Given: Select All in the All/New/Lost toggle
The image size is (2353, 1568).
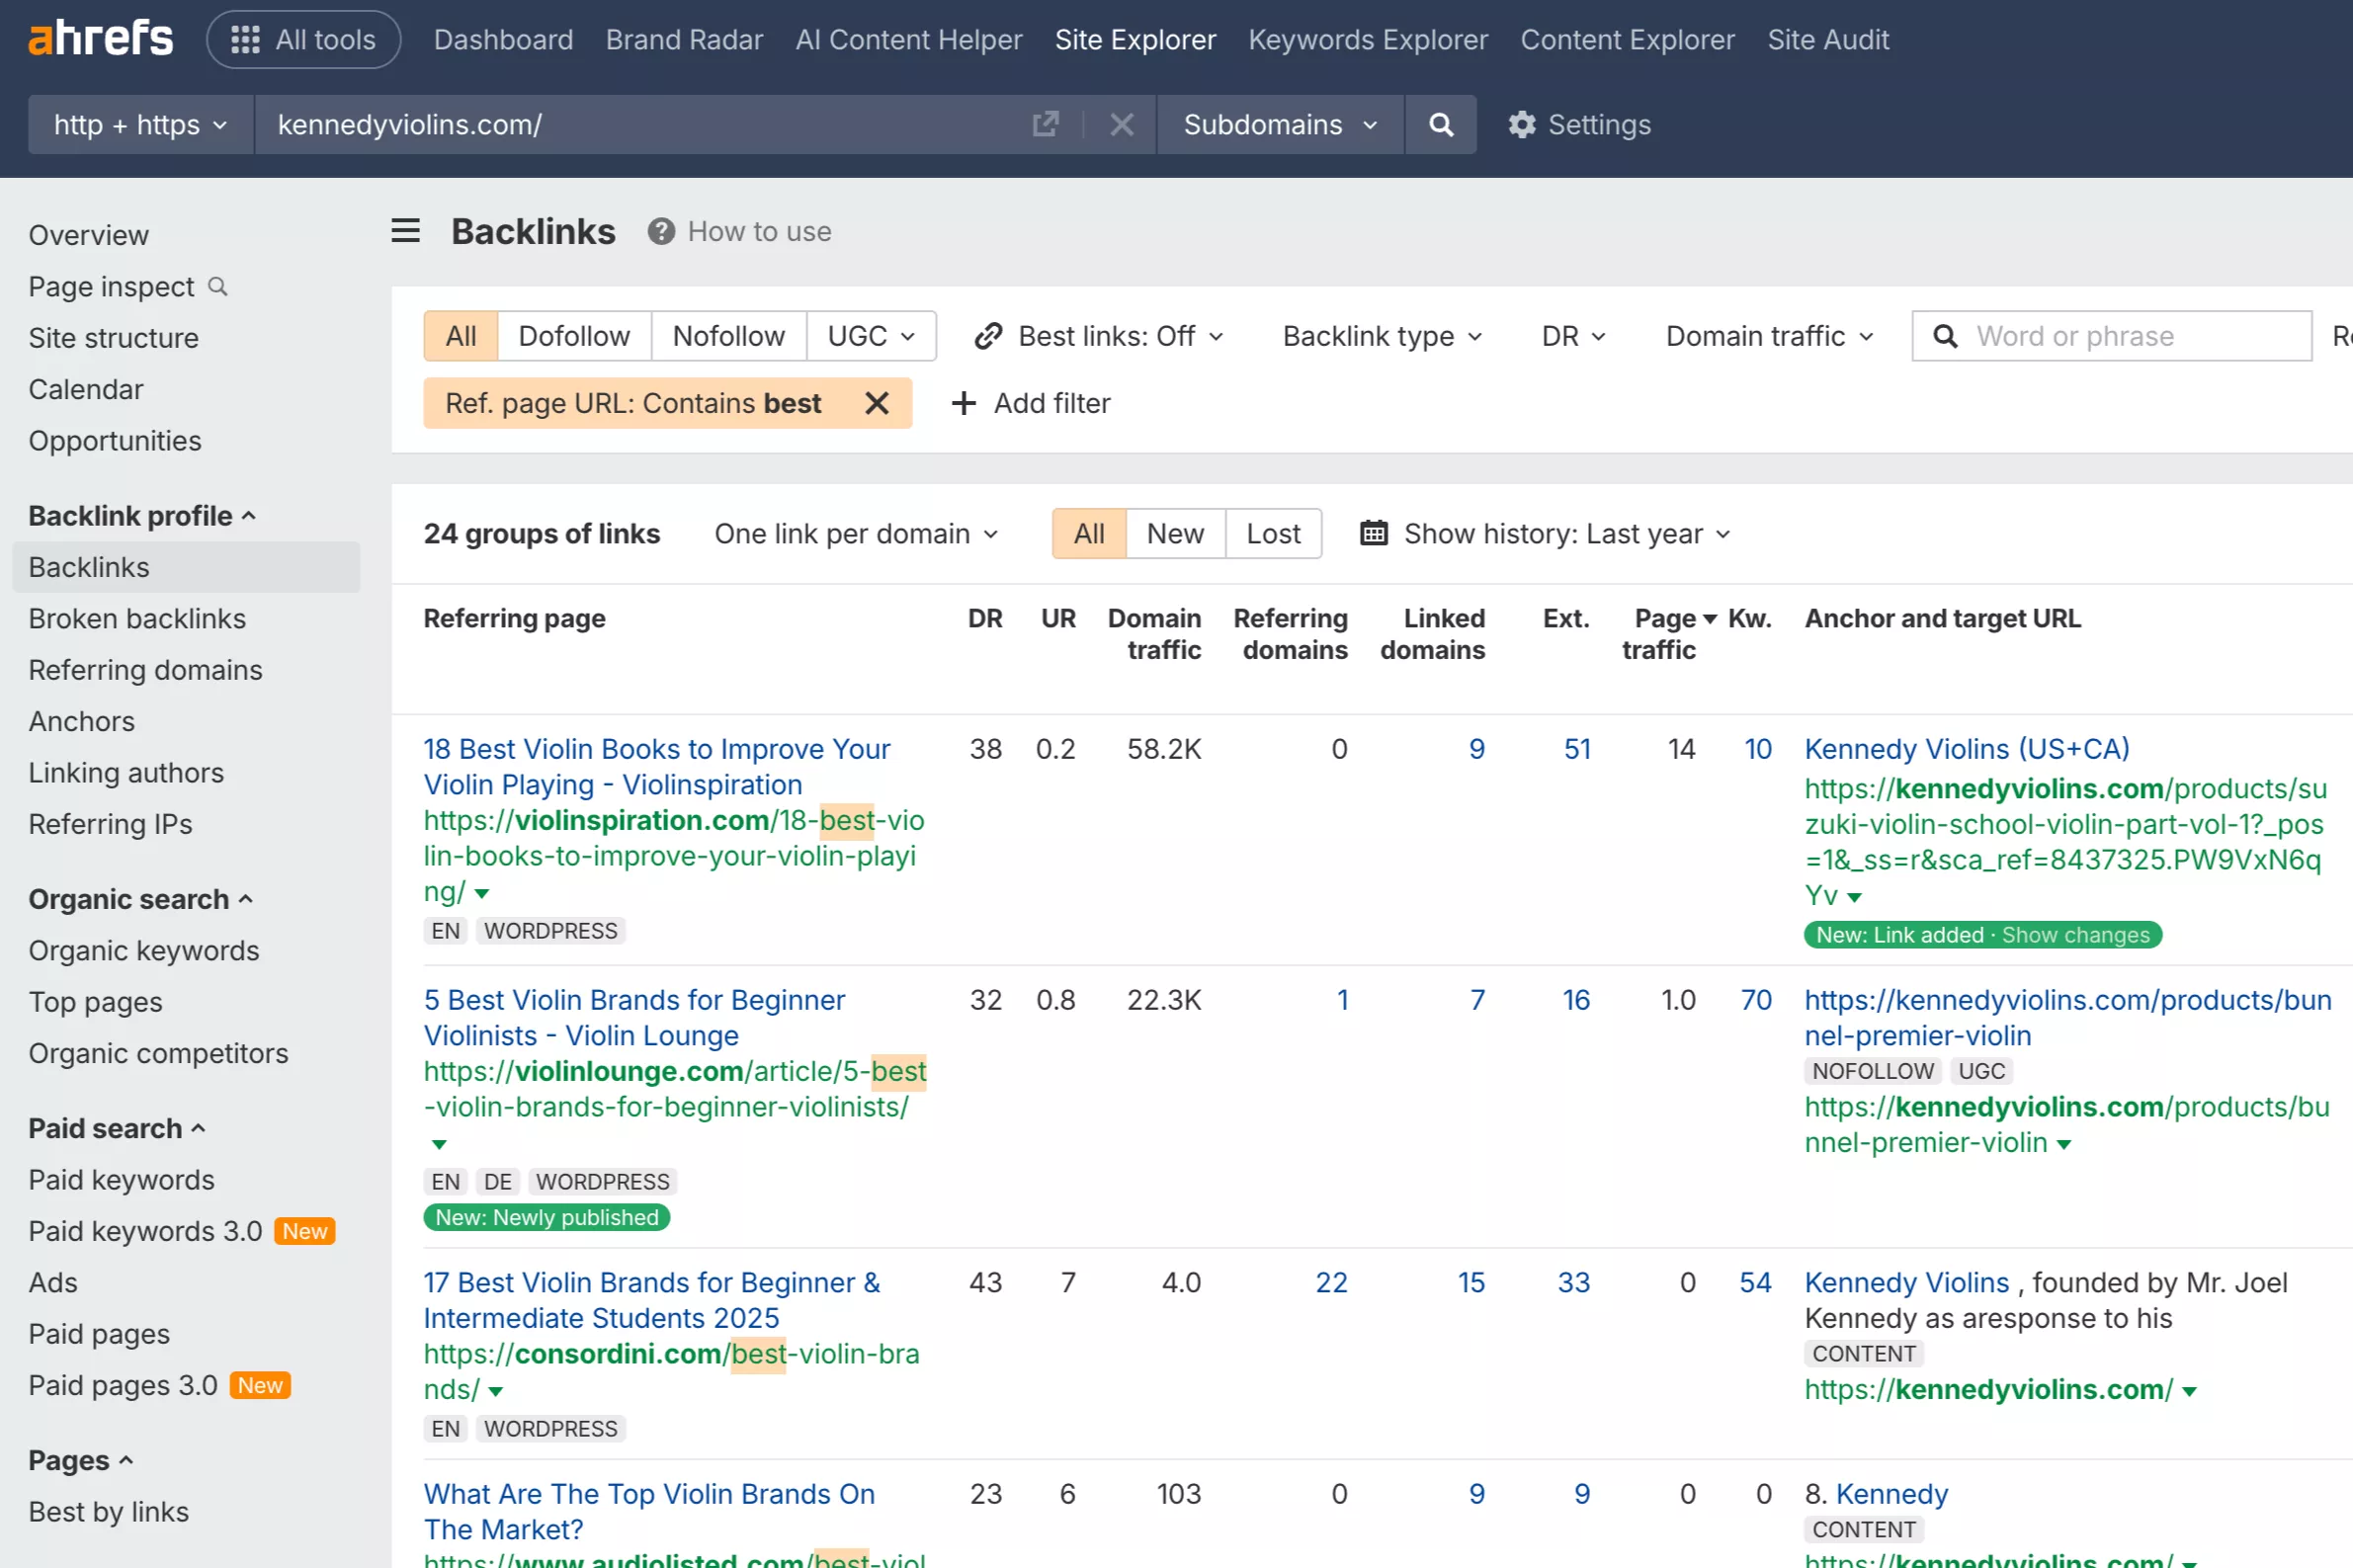Looking at the screenshot, I should click(1089, 533).
